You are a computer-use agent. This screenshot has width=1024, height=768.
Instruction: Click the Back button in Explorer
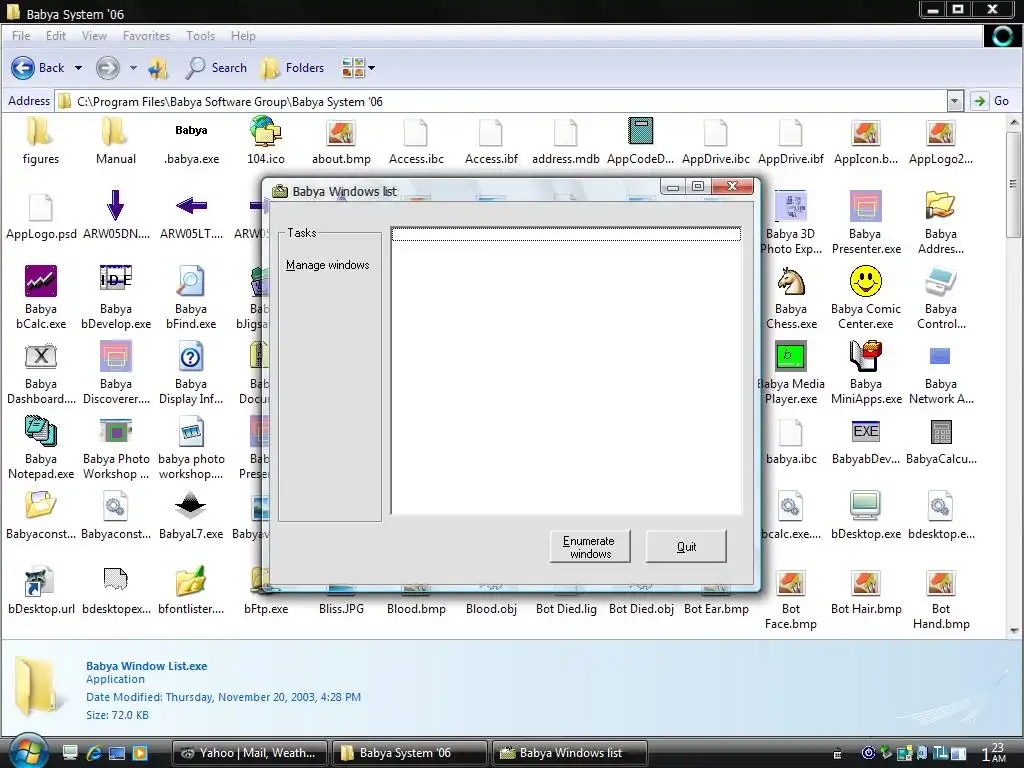click(38, 67)
